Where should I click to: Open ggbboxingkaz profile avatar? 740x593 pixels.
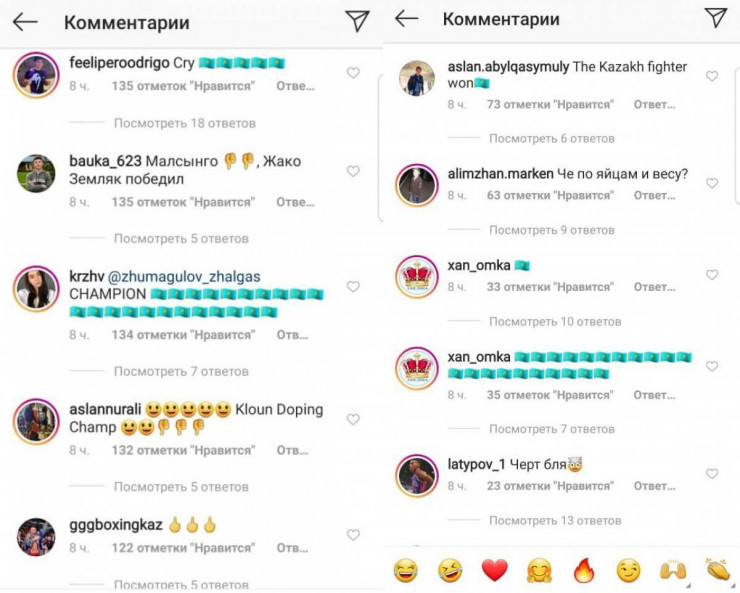pos(36,537)
